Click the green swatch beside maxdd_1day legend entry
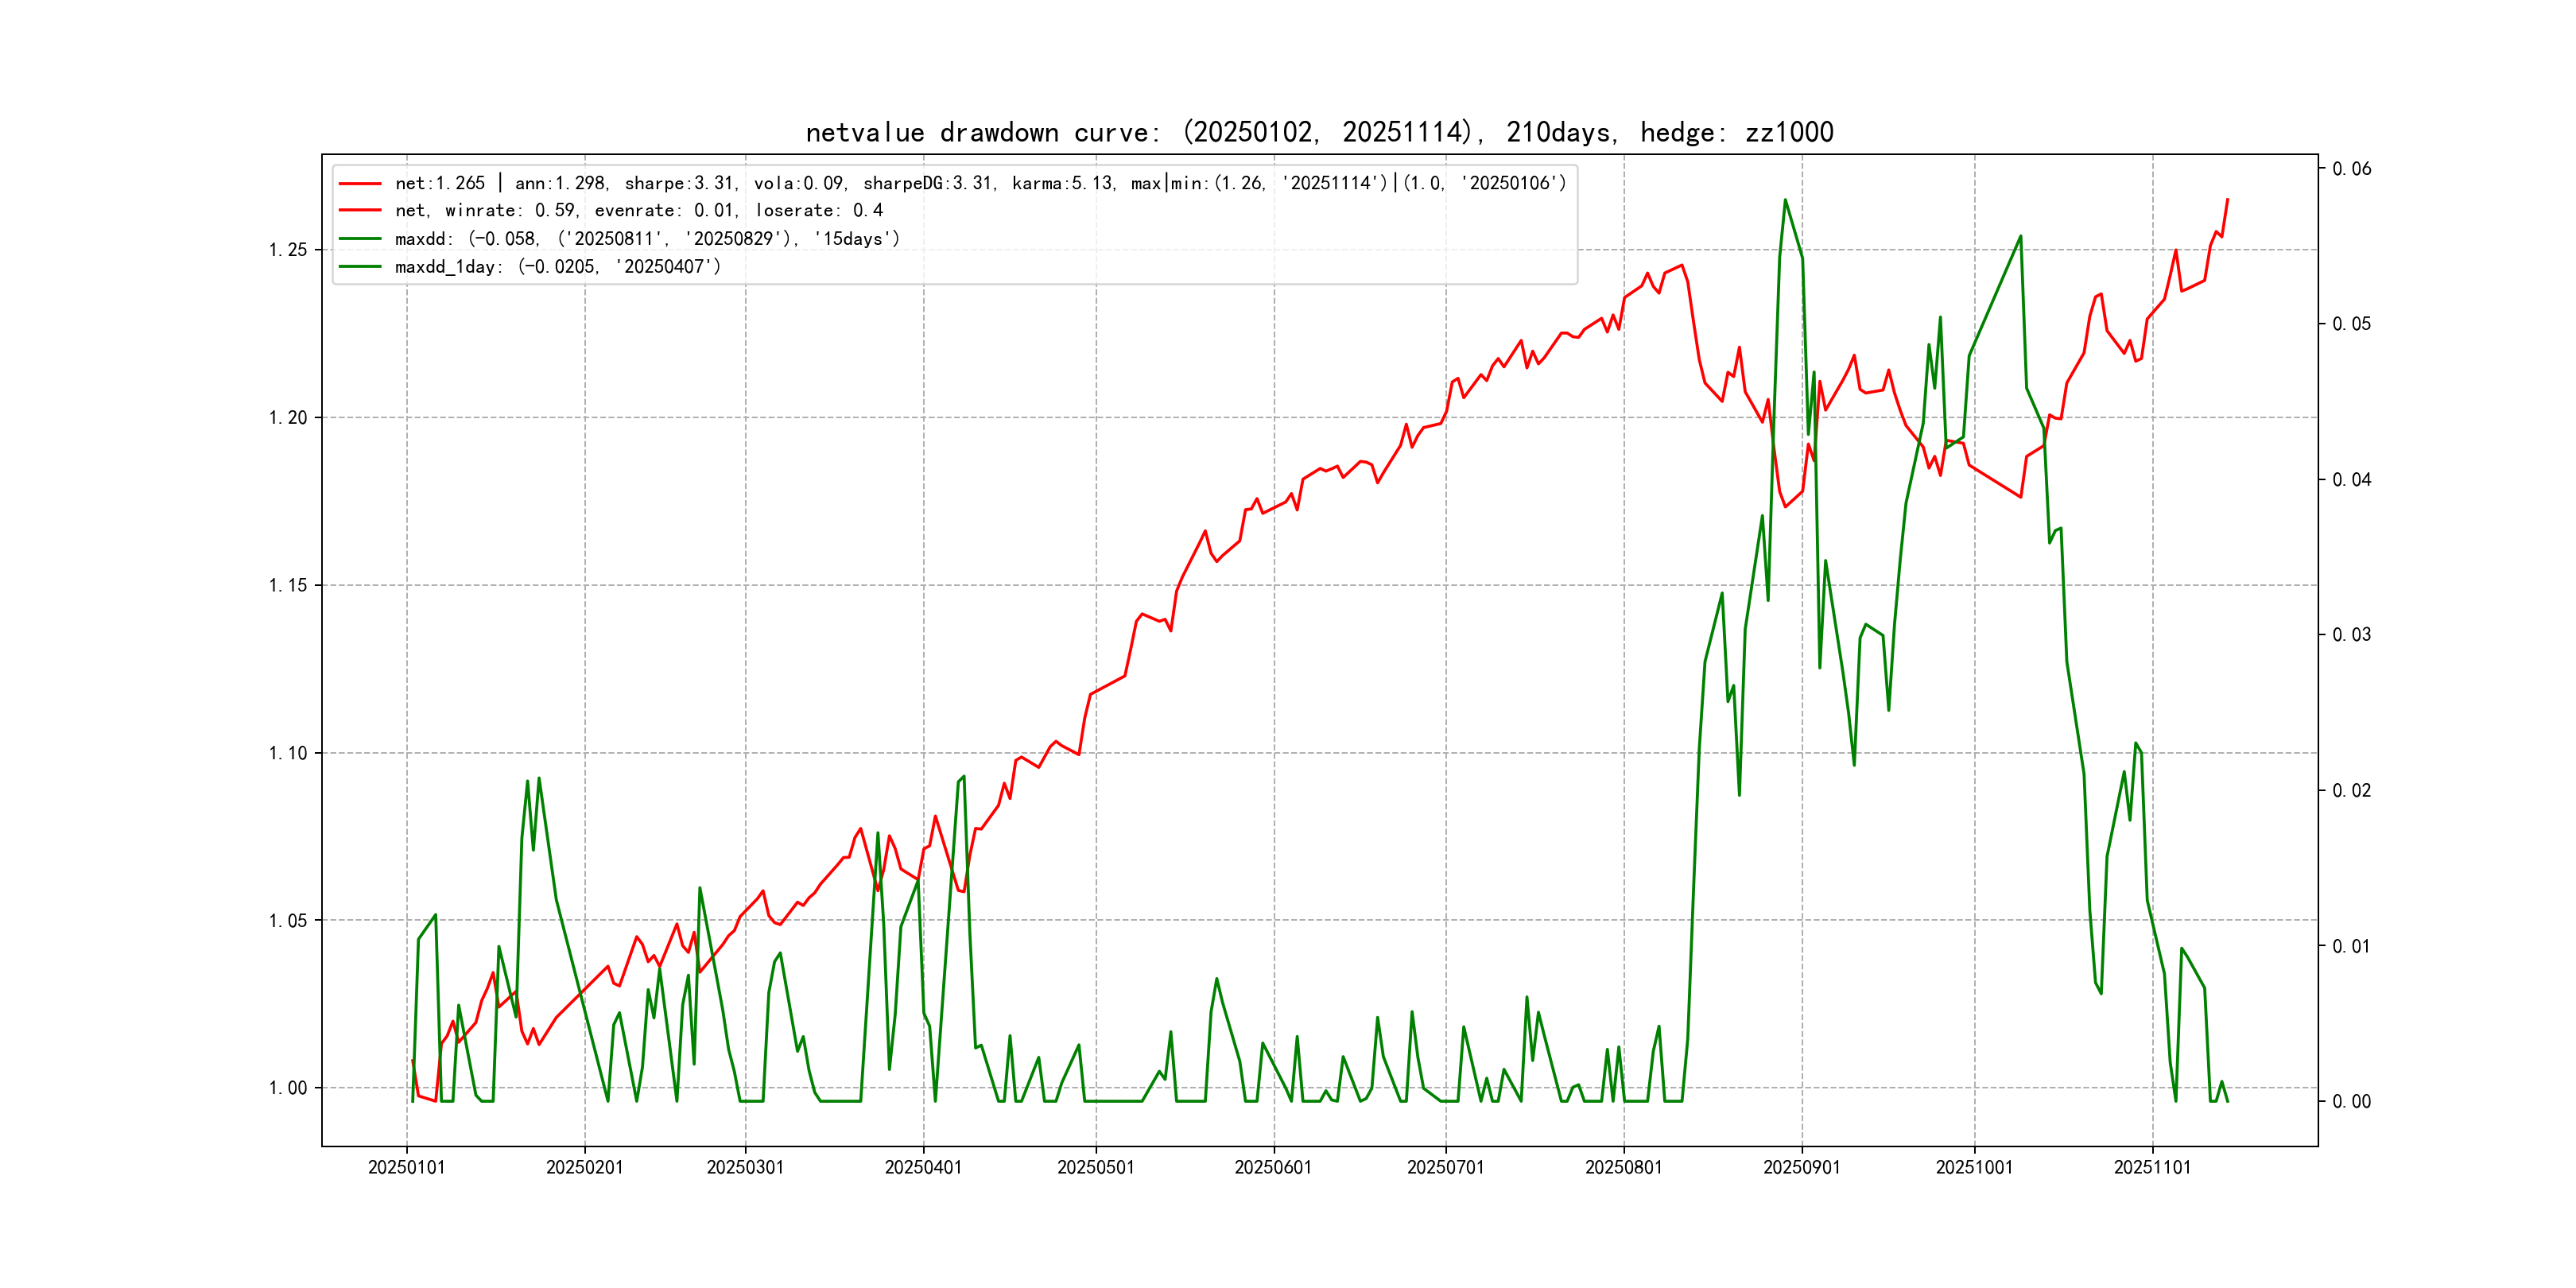The height and width of the screenshot is (1288, 2576). pyautogui.click(x=360, y=267)
